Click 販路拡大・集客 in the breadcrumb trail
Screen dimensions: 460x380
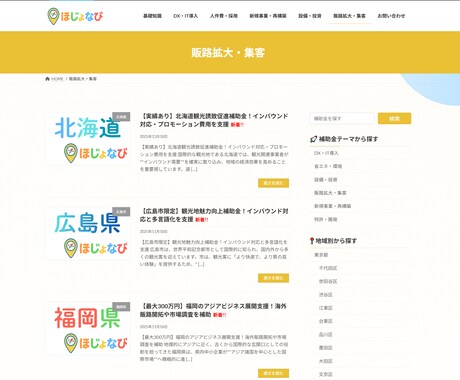coord(83,79)
